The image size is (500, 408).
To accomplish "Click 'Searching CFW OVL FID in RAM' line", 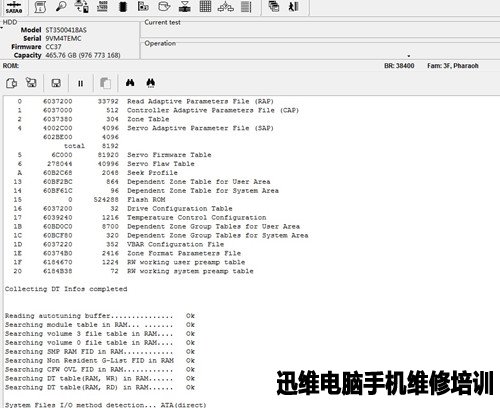I will (100, 370).
